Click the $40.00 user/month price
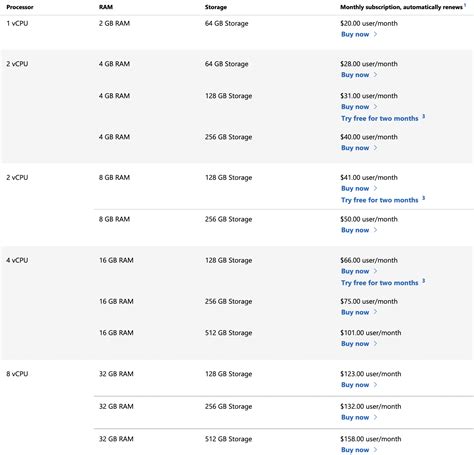The height and width of the screenshot is (455, 474). coord(369,137)
